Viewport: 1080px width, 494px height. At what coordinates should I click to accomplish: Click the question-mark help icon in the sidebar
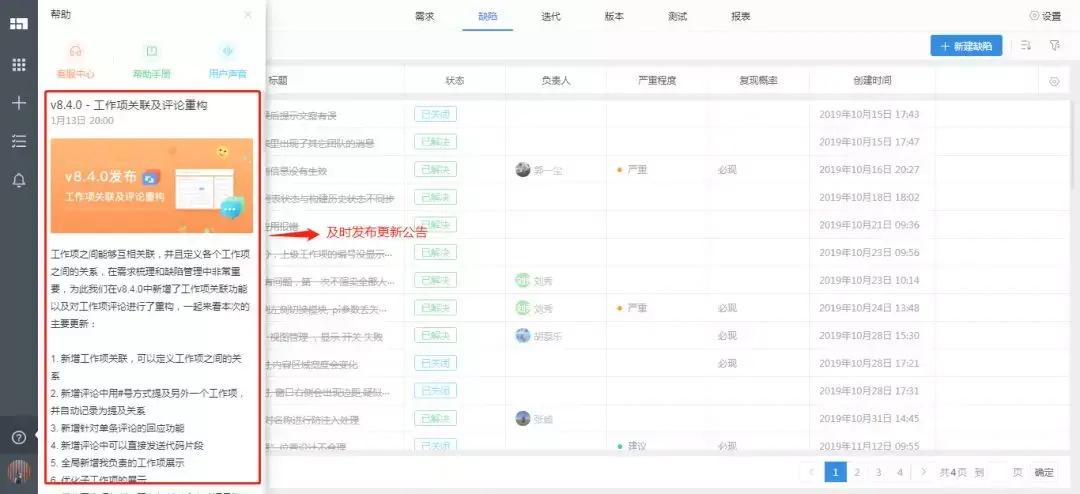(x=19, y=437)
